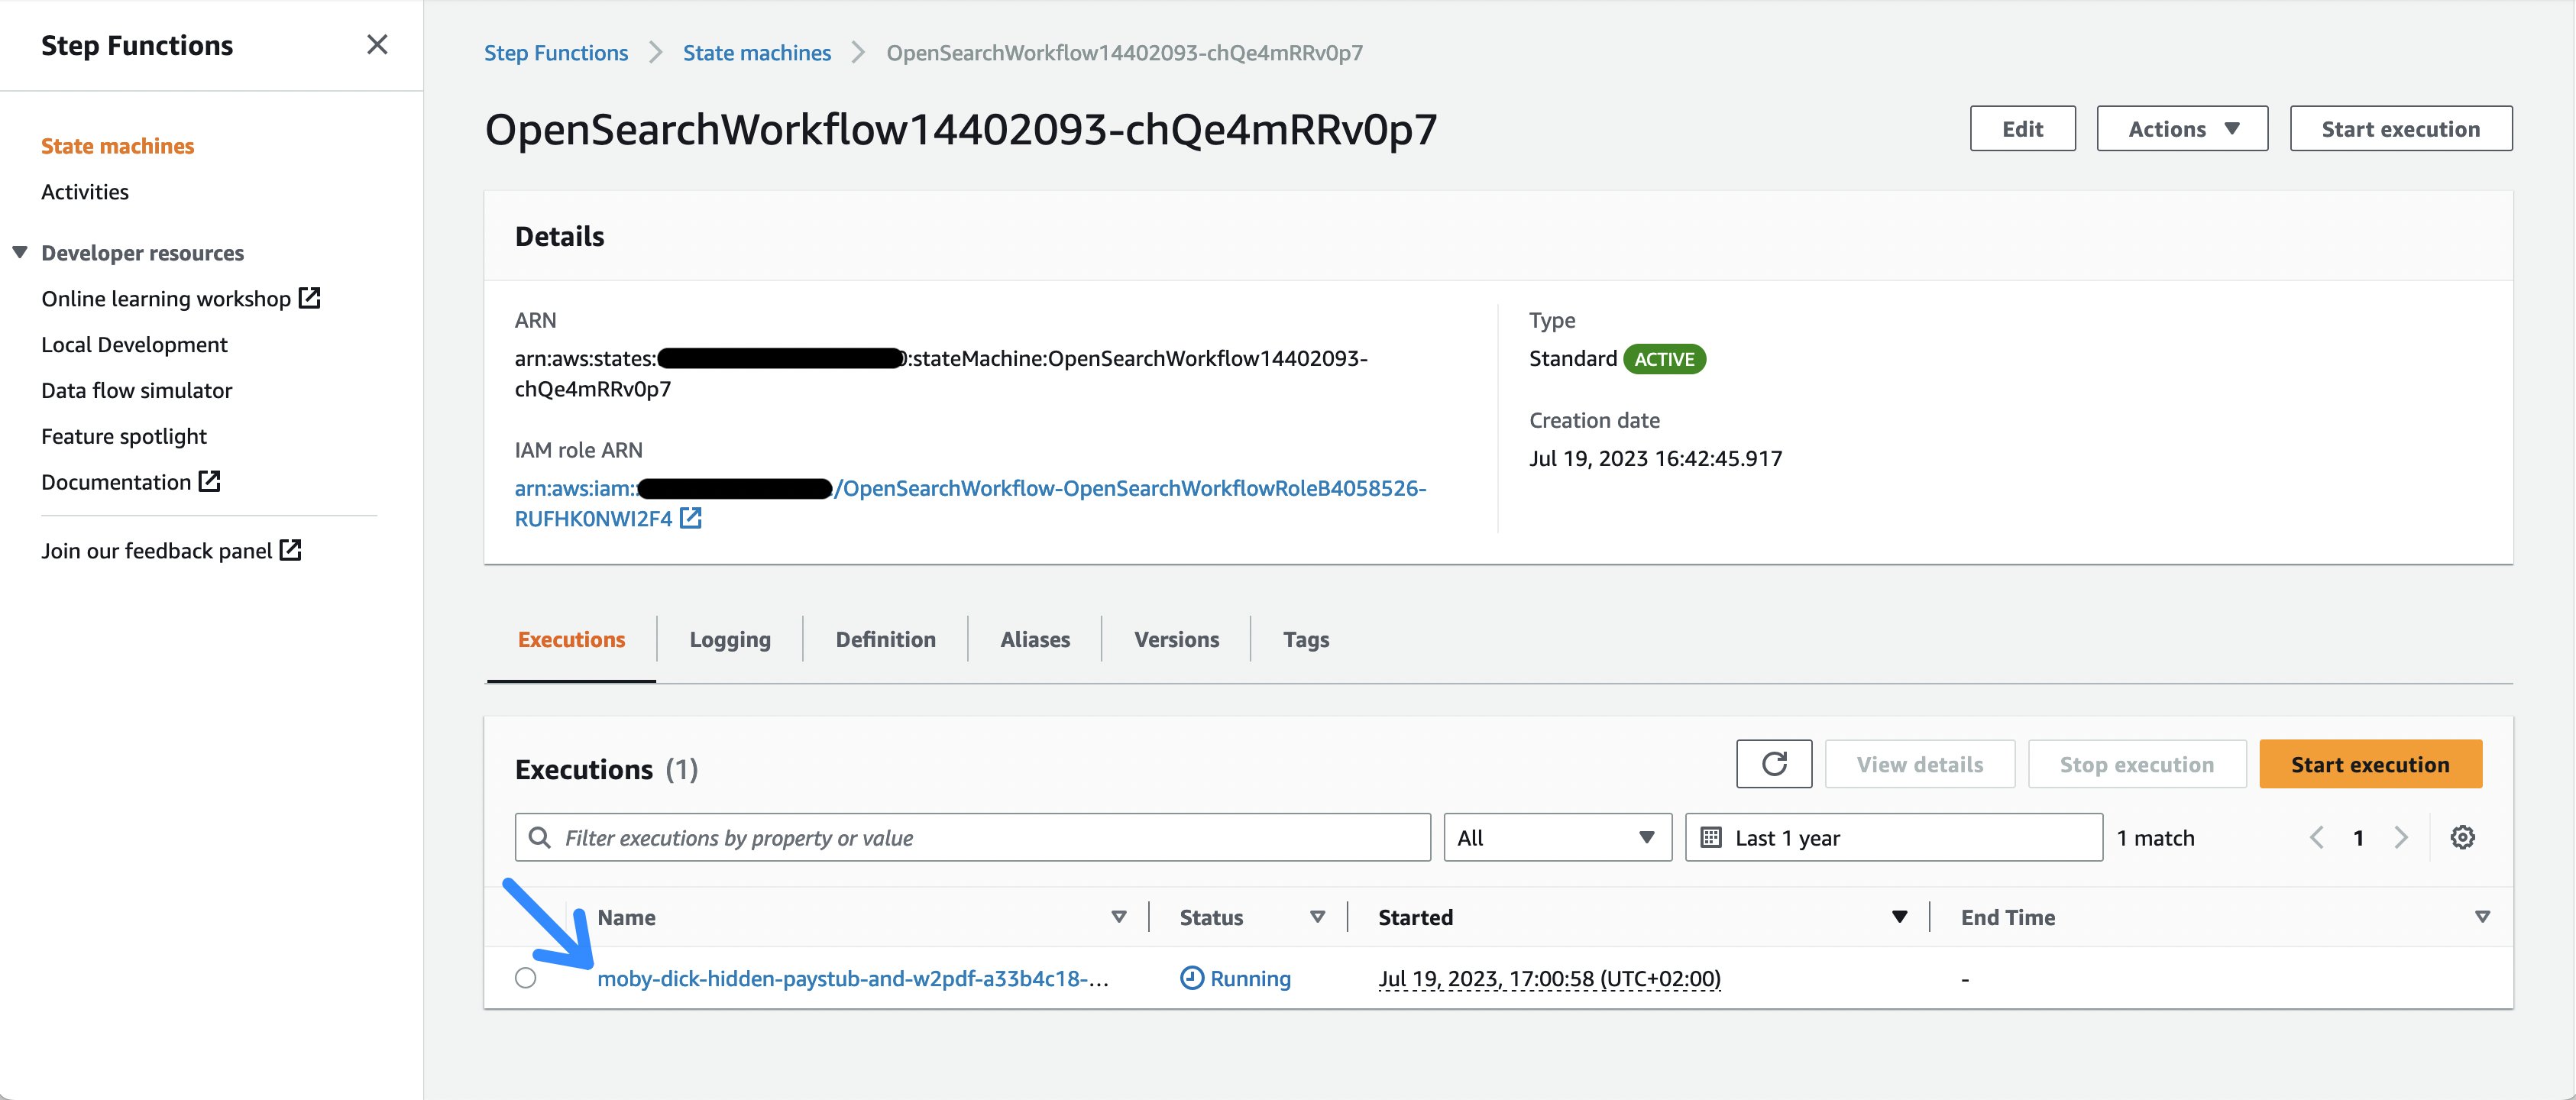Viewport: 2576px width, 1100px height.
Task: Open Local Development page
Action: [134, 344]
